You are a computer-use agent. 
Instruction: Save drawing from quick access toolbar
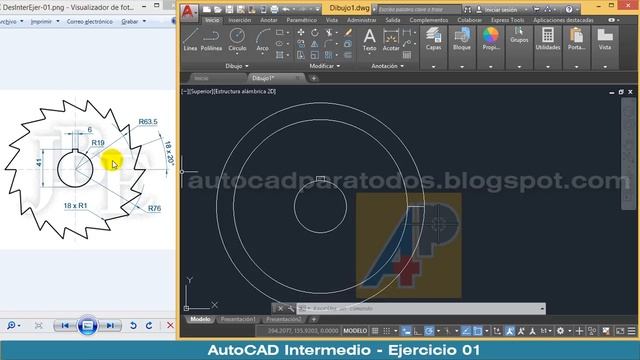point(229,9)
